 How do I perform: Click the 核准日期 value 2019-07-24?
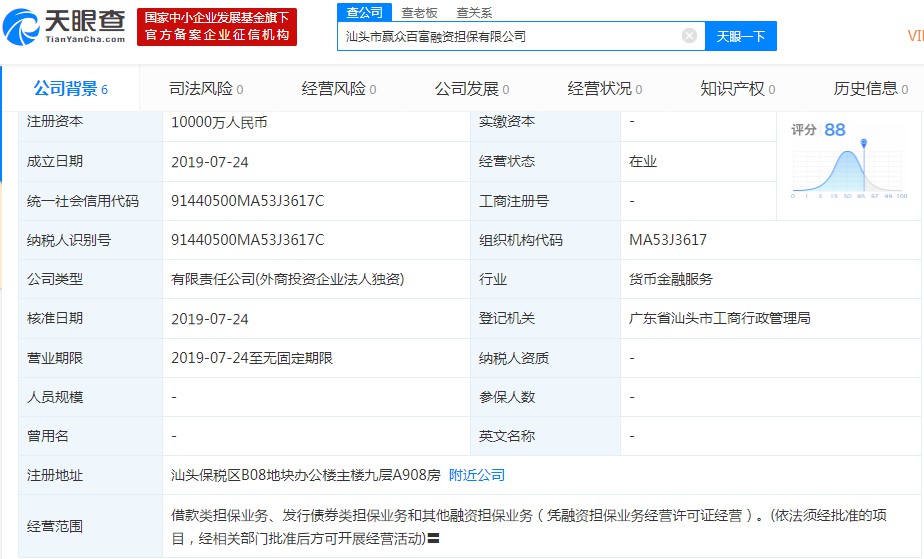[x=210, y=319]
